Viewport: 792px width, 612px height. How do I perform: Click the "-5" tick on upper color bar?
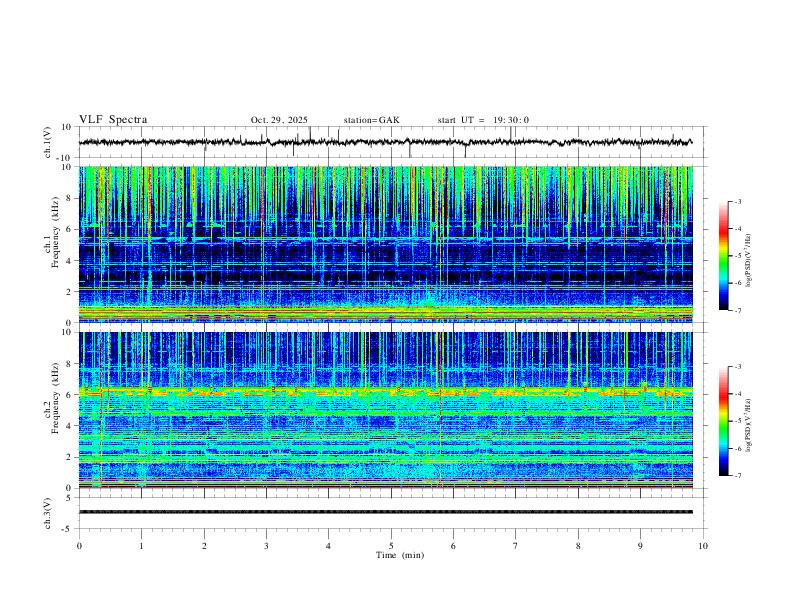click(x=738, y=256)
